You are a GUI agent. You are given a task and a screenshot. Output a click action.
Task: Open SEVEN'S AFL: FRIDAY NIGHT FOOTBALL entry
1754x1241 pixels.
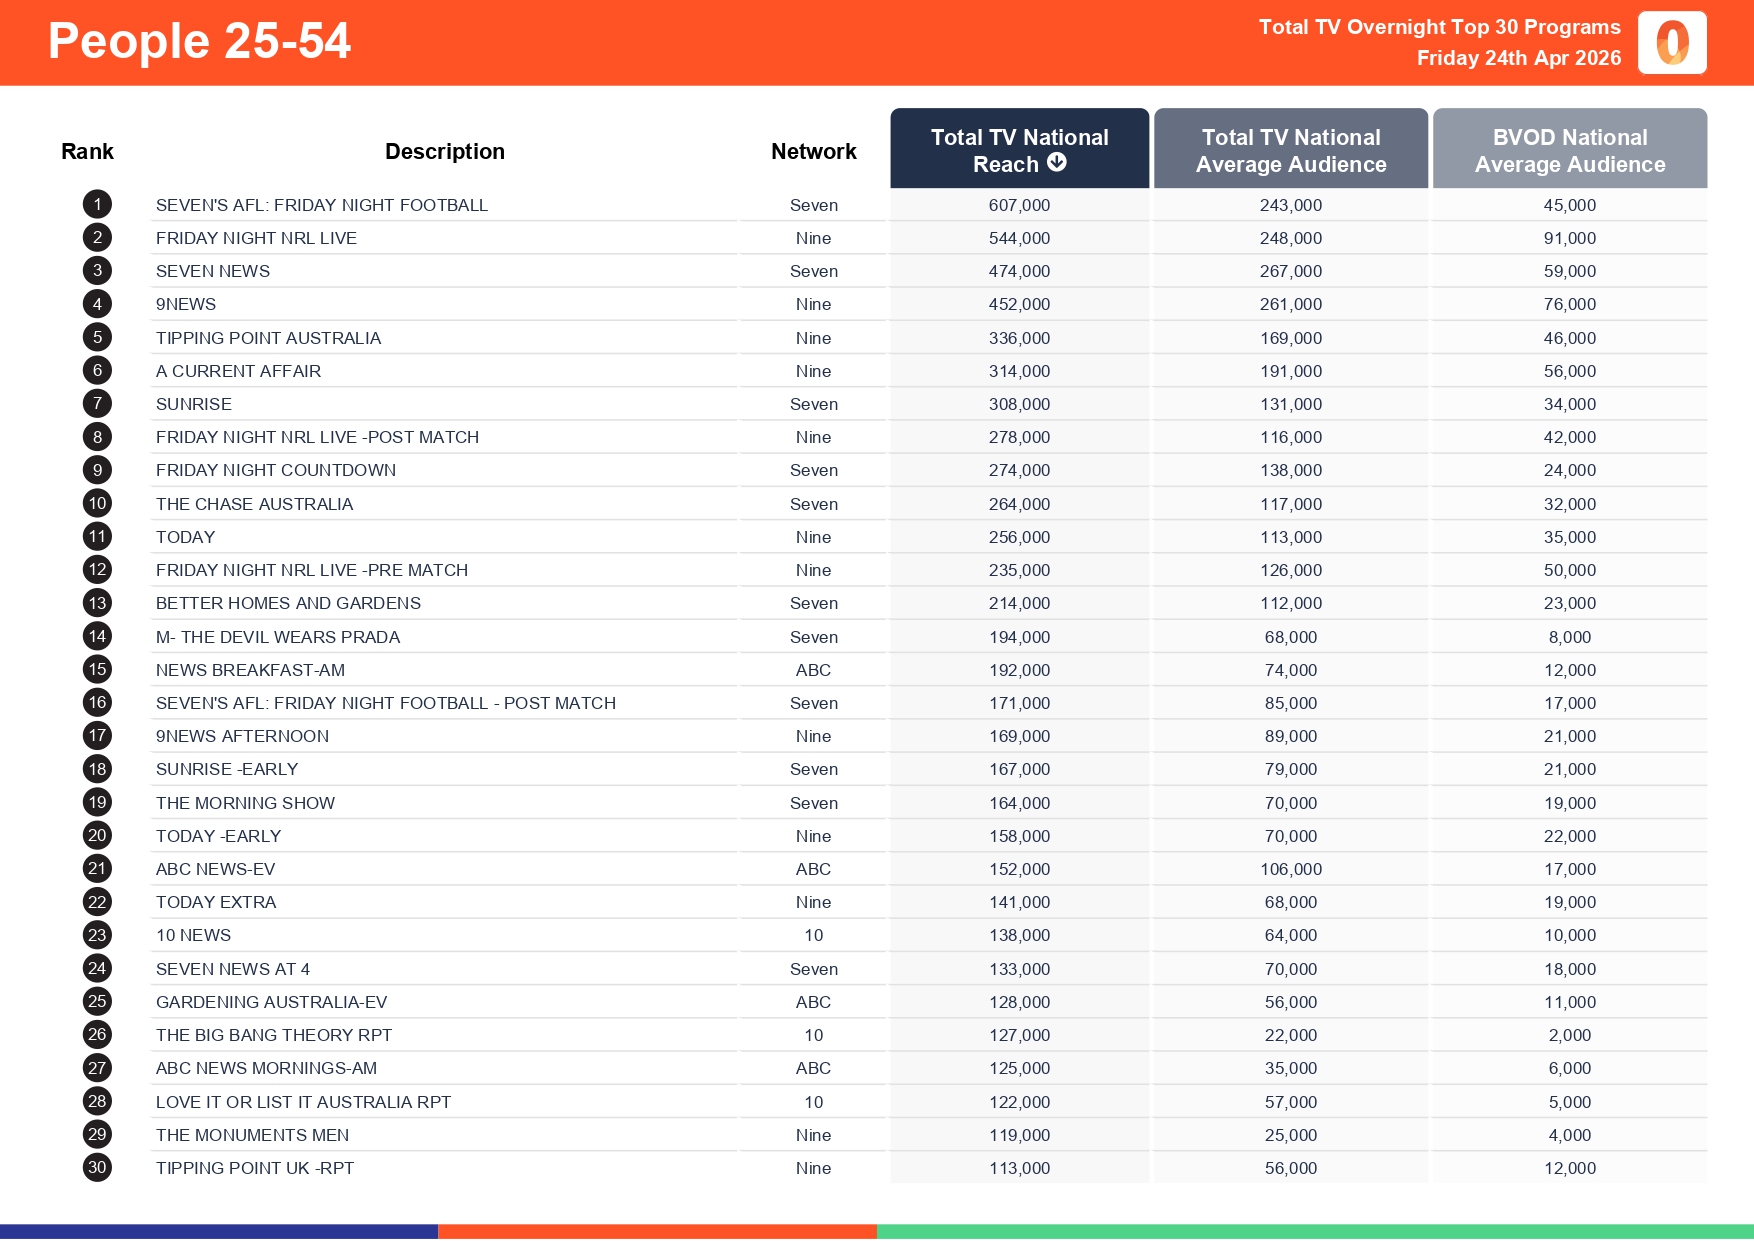321,205
